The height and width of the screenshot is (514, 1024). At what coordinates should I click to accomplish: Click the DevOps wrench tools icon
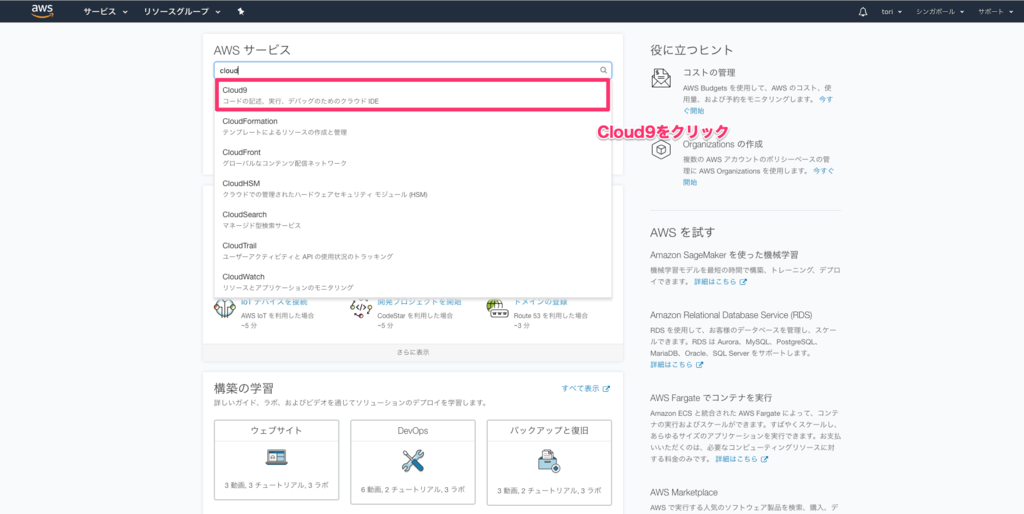(x=413, y=461)
